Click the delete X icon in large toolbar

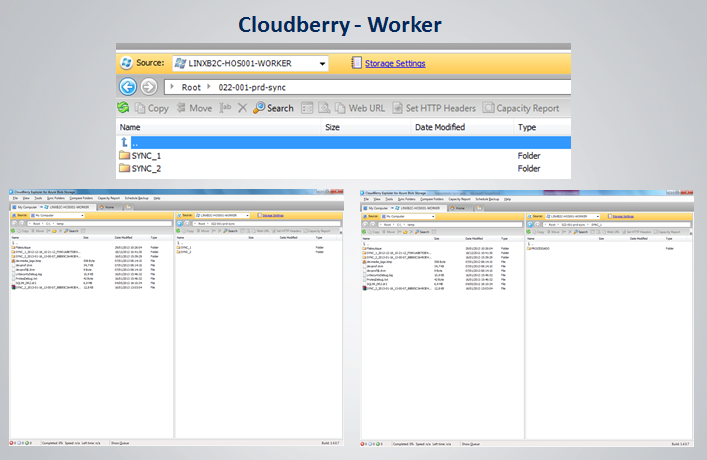[243, 108]
